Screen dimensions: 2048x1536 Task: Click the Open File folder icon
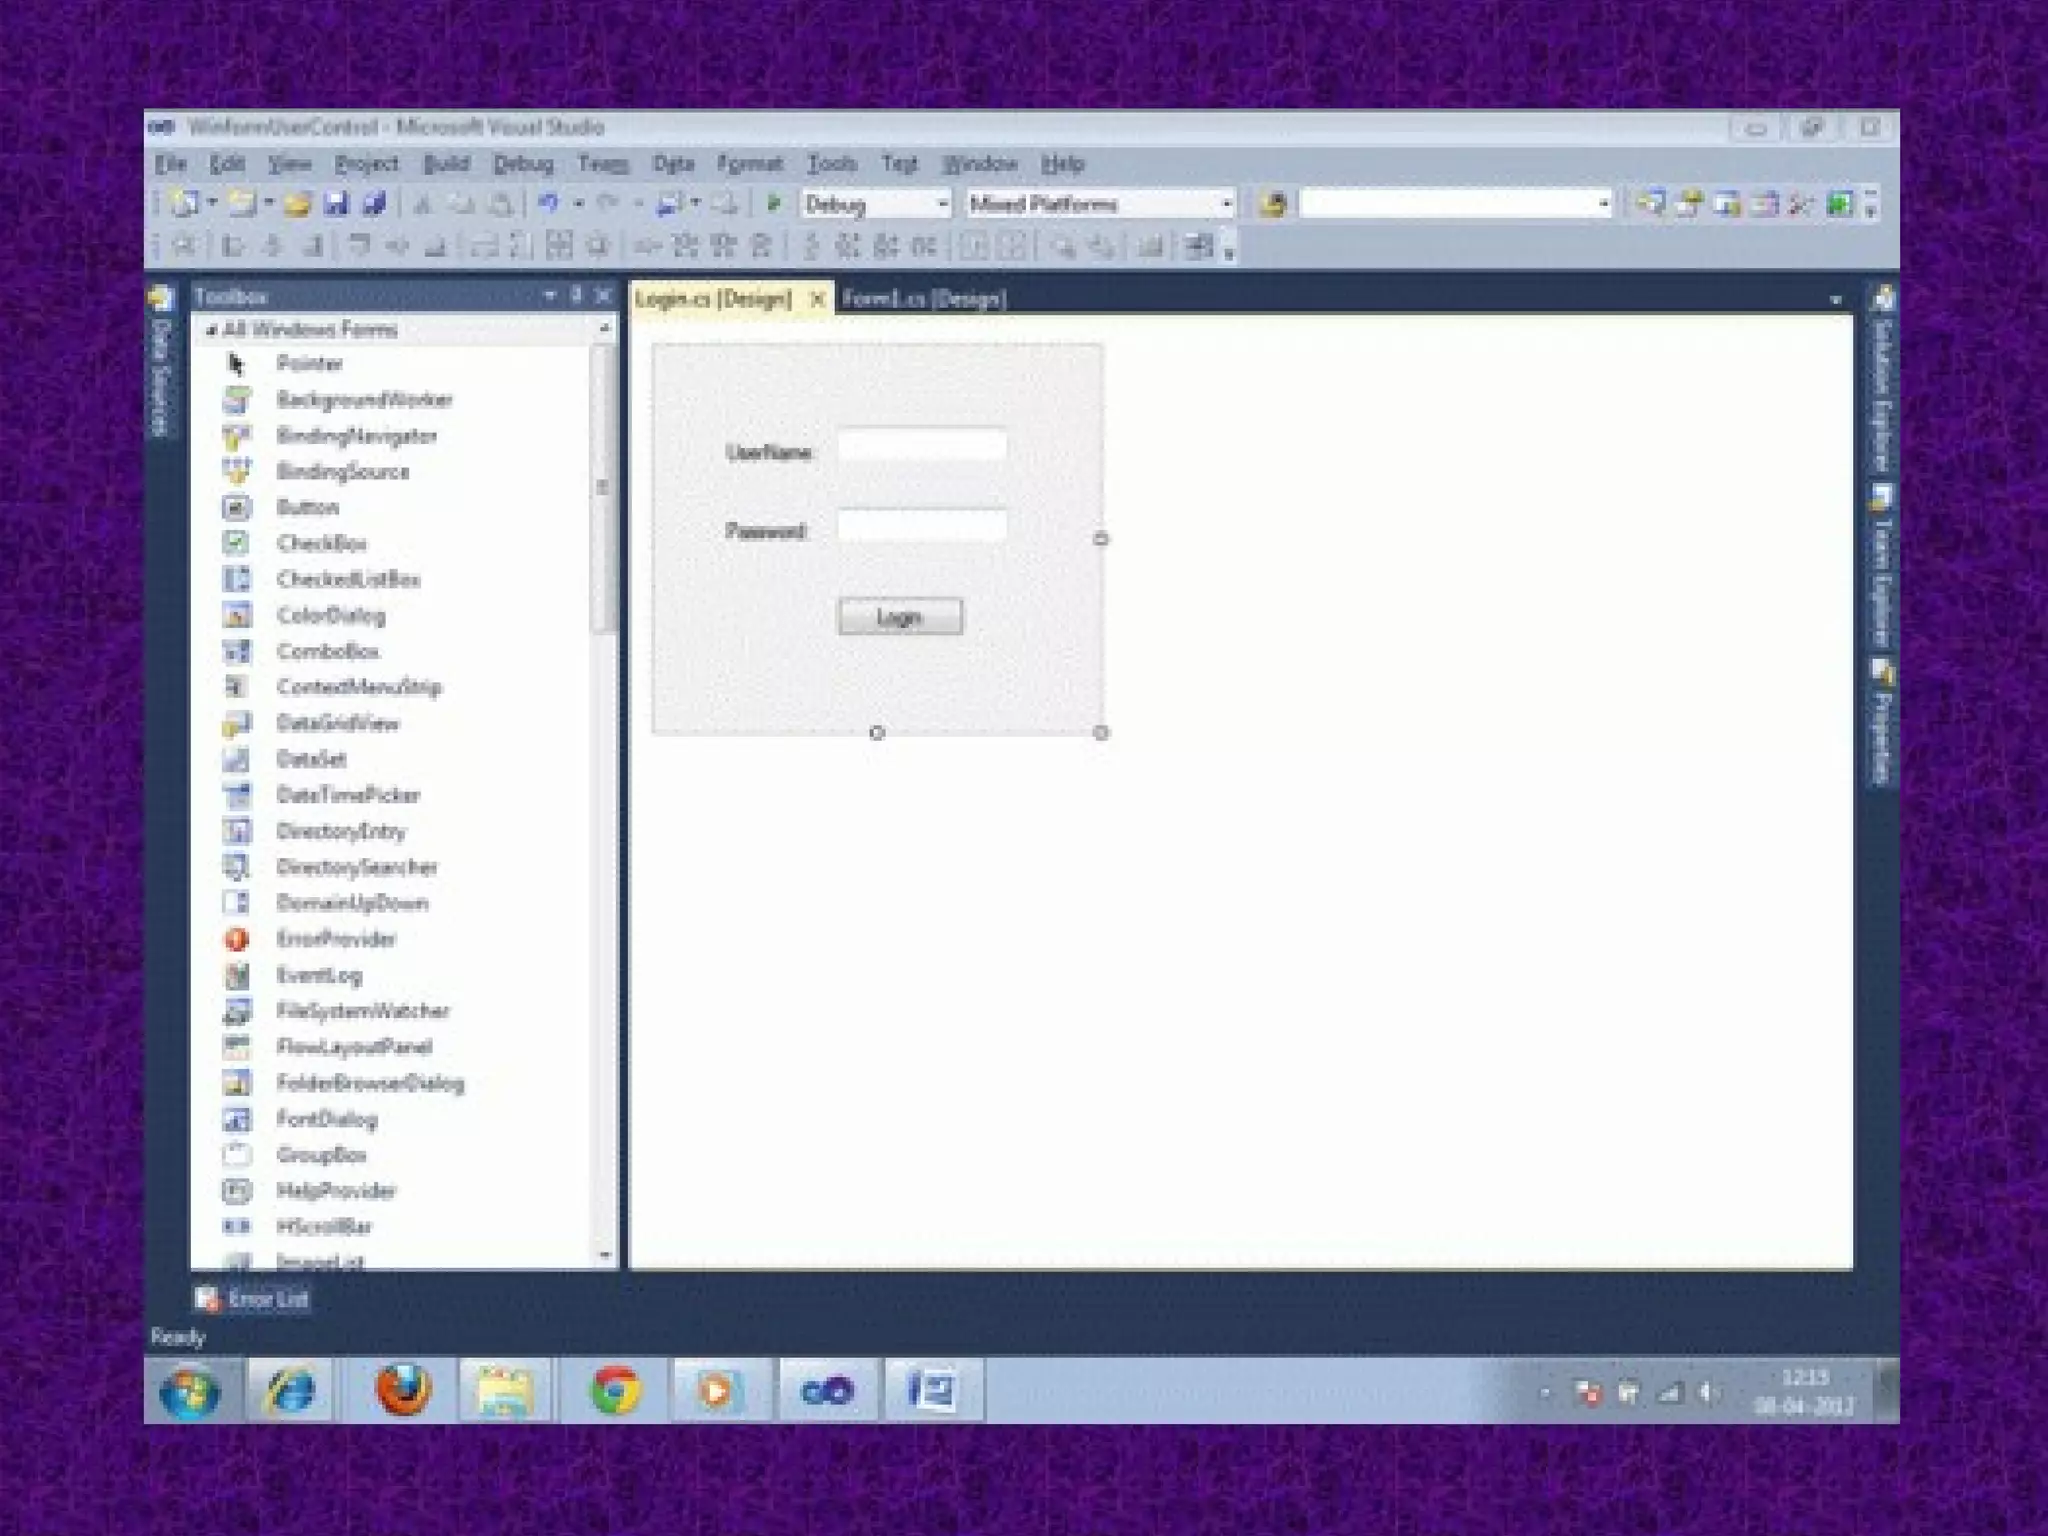(297, 204)
